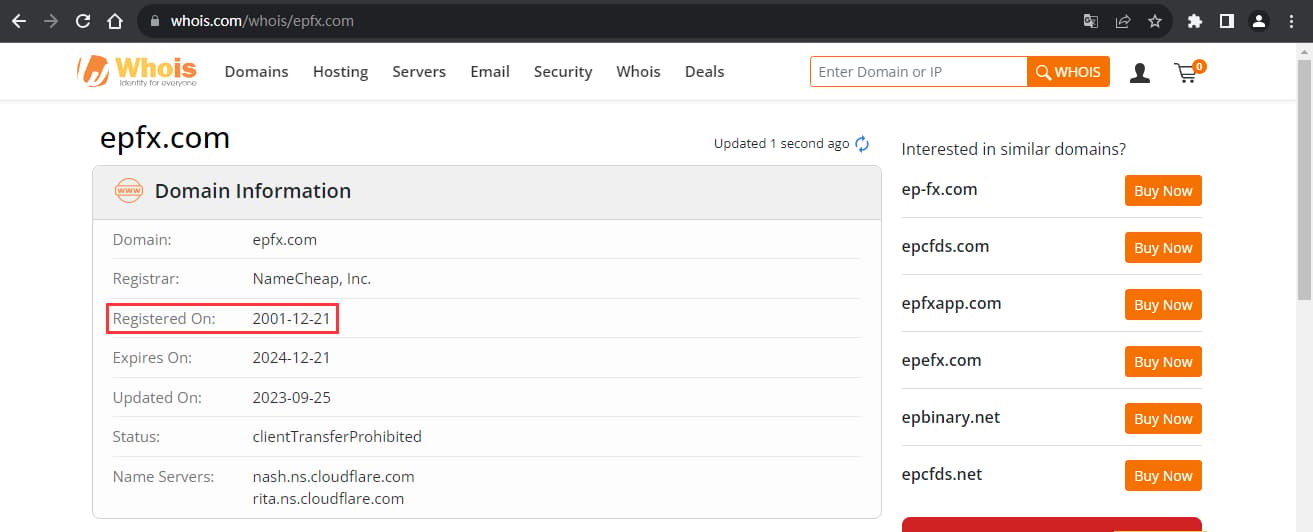Click the registrar value NameCheap, Inc.

pyautogui.click(x=312, y=279)
